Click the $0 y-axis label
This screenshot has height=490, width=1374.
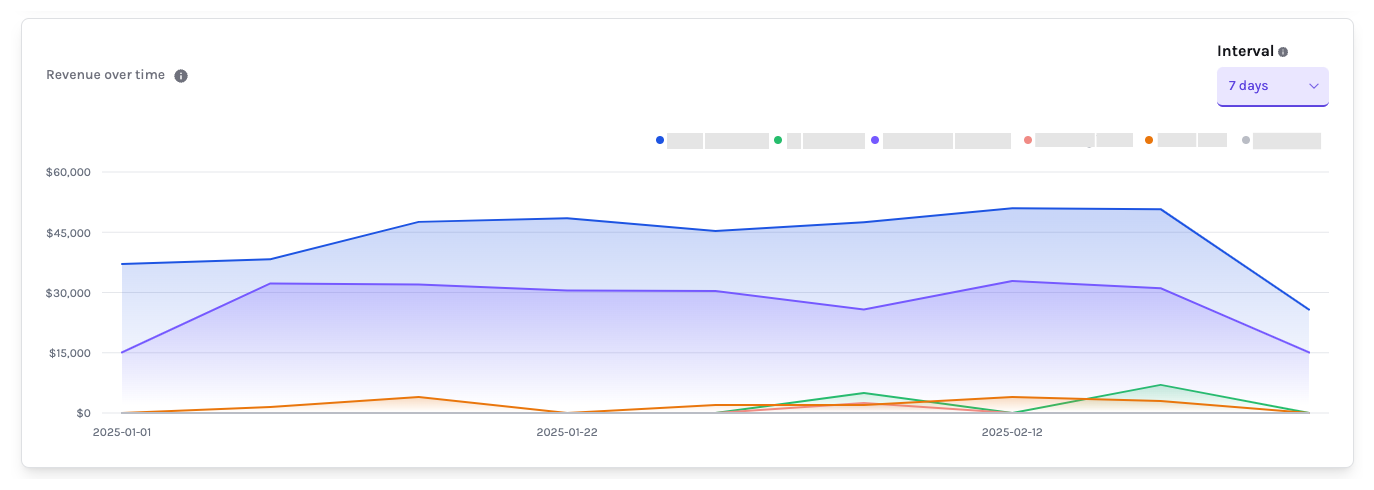pos(83,413)
